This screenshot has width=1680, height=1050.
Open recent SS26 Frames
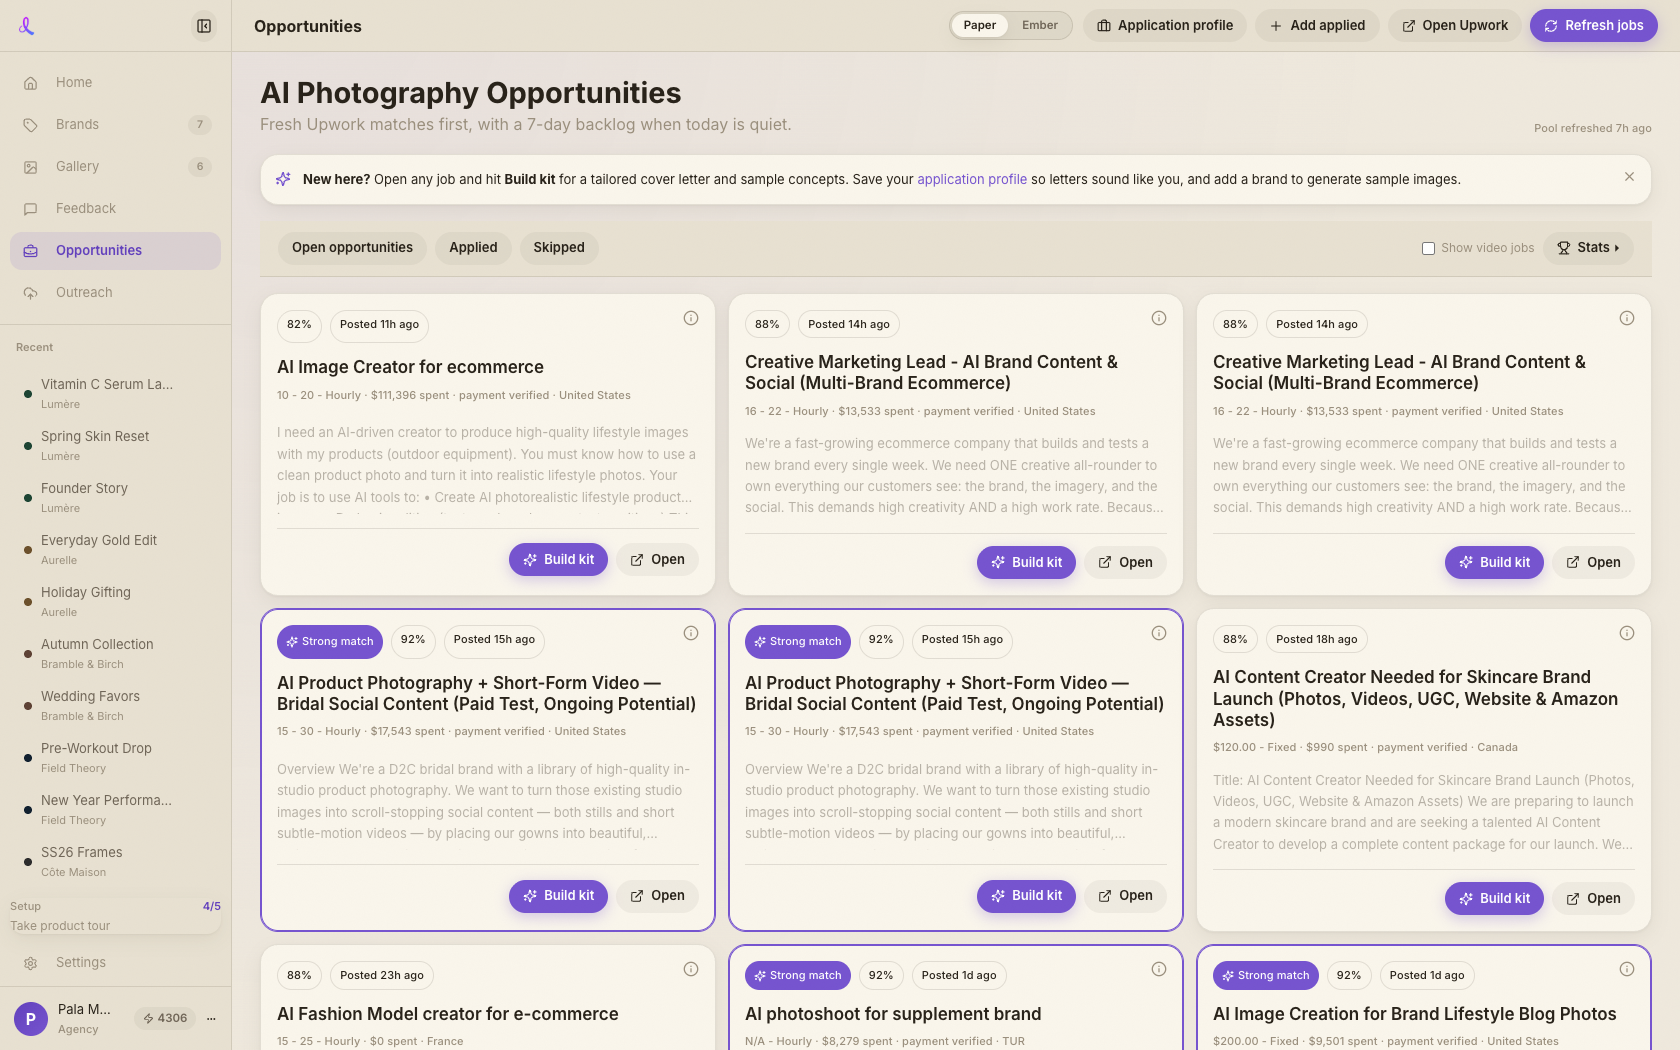(x=115, y=861)
